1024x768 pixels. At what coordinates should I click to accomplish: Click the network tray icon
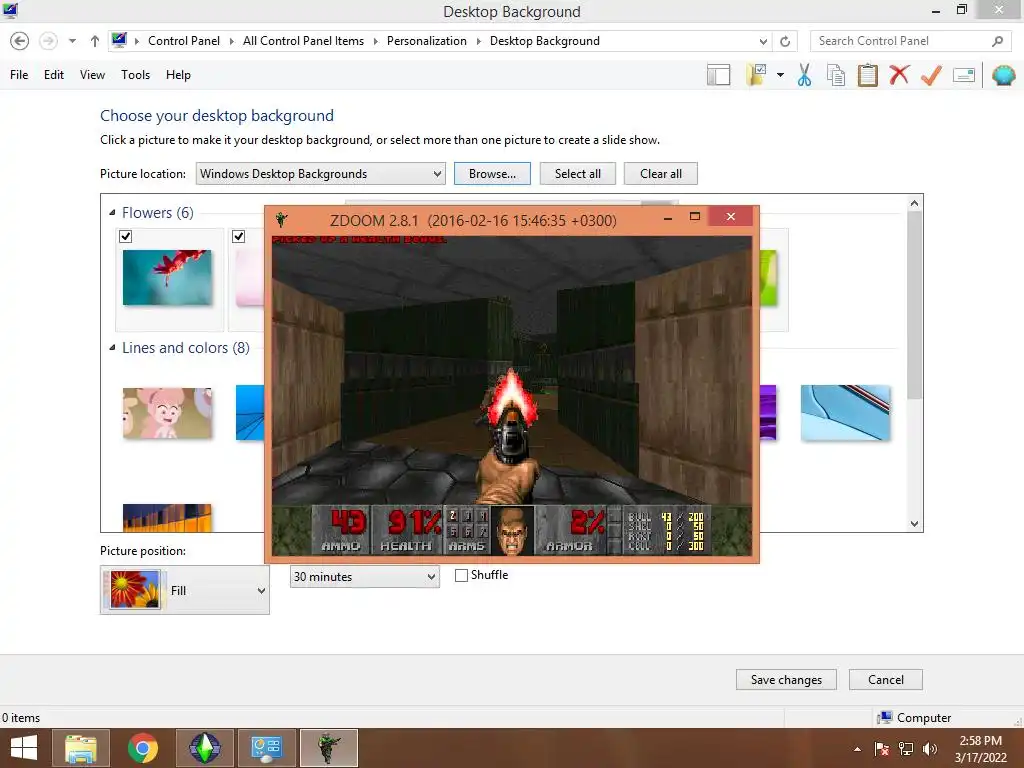(x=906, y=749)
